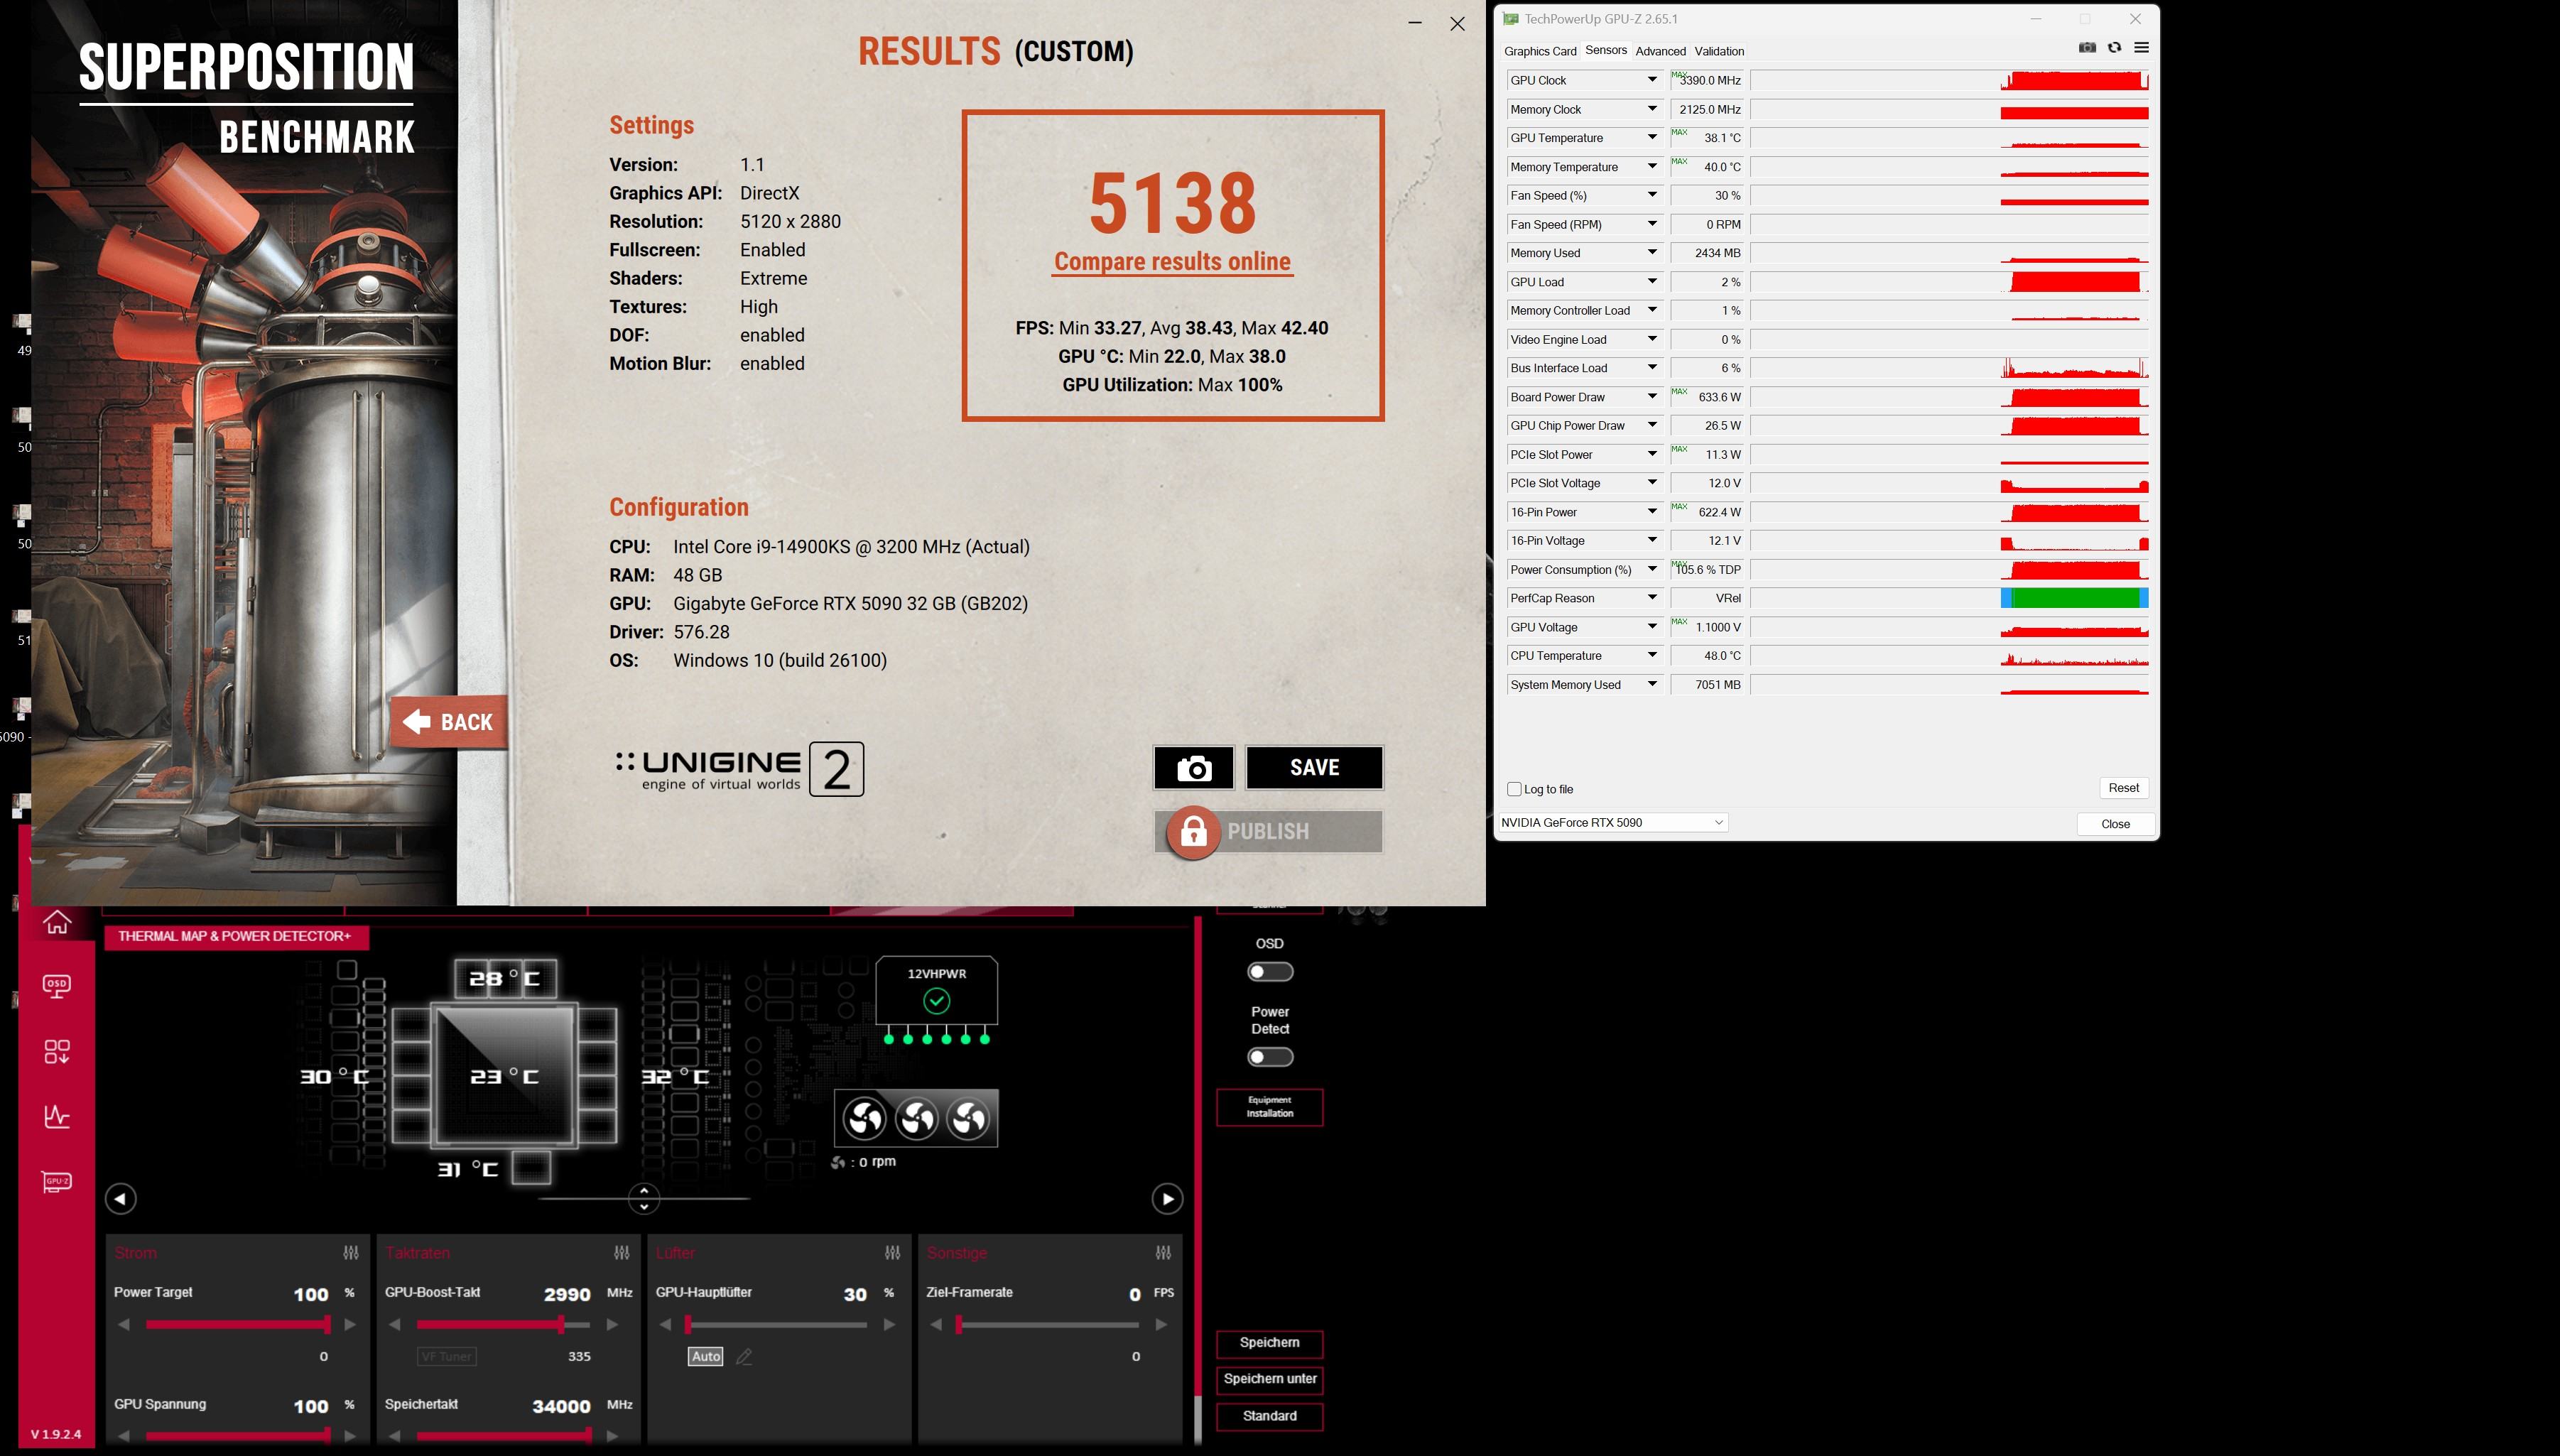The image size is (2560, 1456).
Task: Click the fan curve edit pencil icon
Action: click(744, 1357)
